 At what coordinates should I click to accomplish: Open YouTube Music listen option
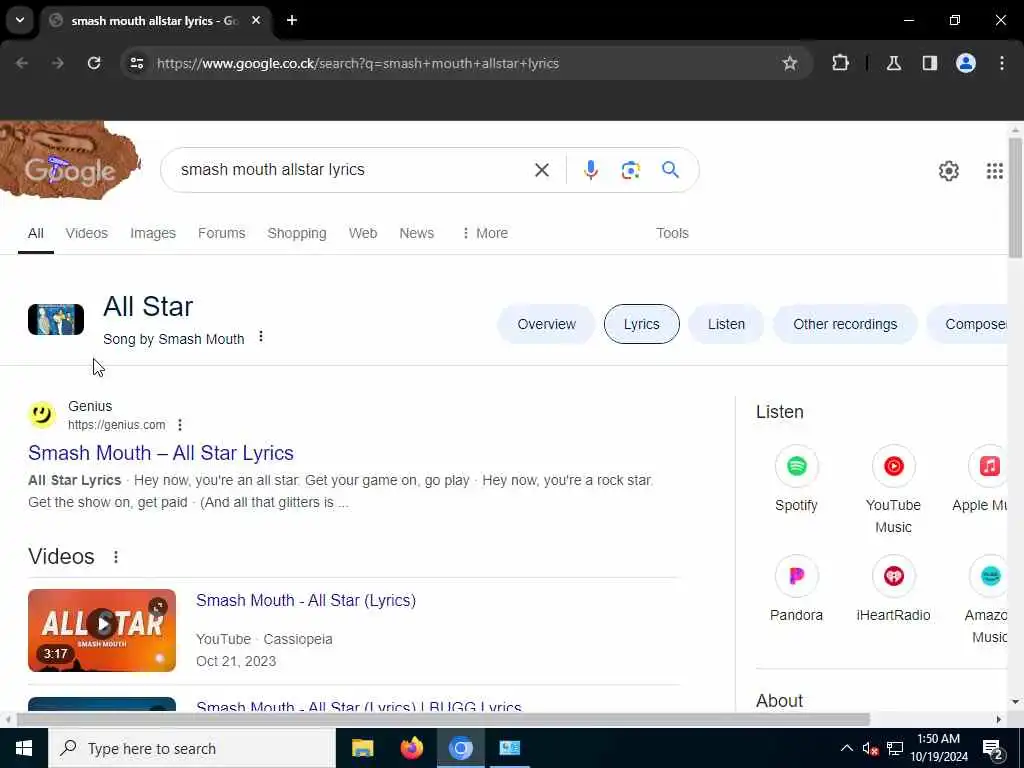coord(893,490)
